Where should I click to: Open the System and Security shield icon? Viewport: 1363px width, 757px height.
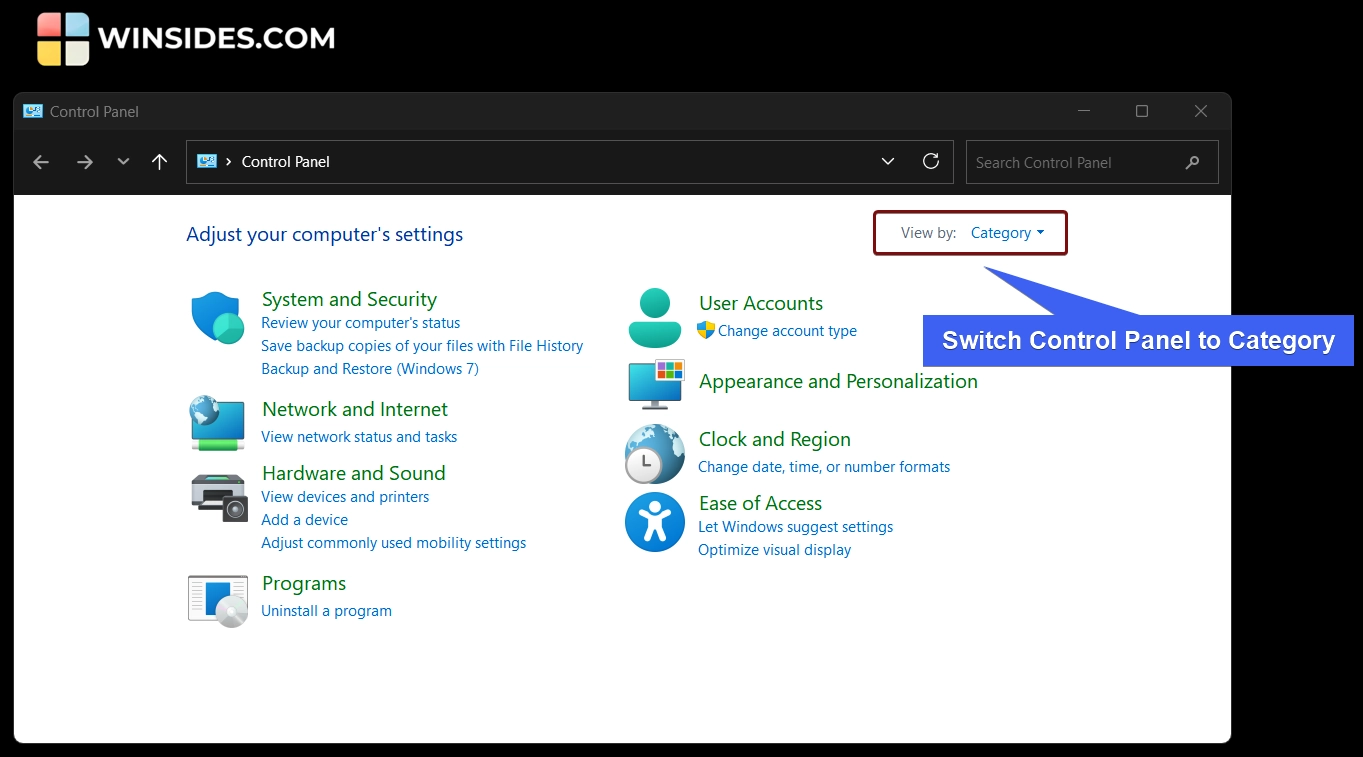(217, 316)
